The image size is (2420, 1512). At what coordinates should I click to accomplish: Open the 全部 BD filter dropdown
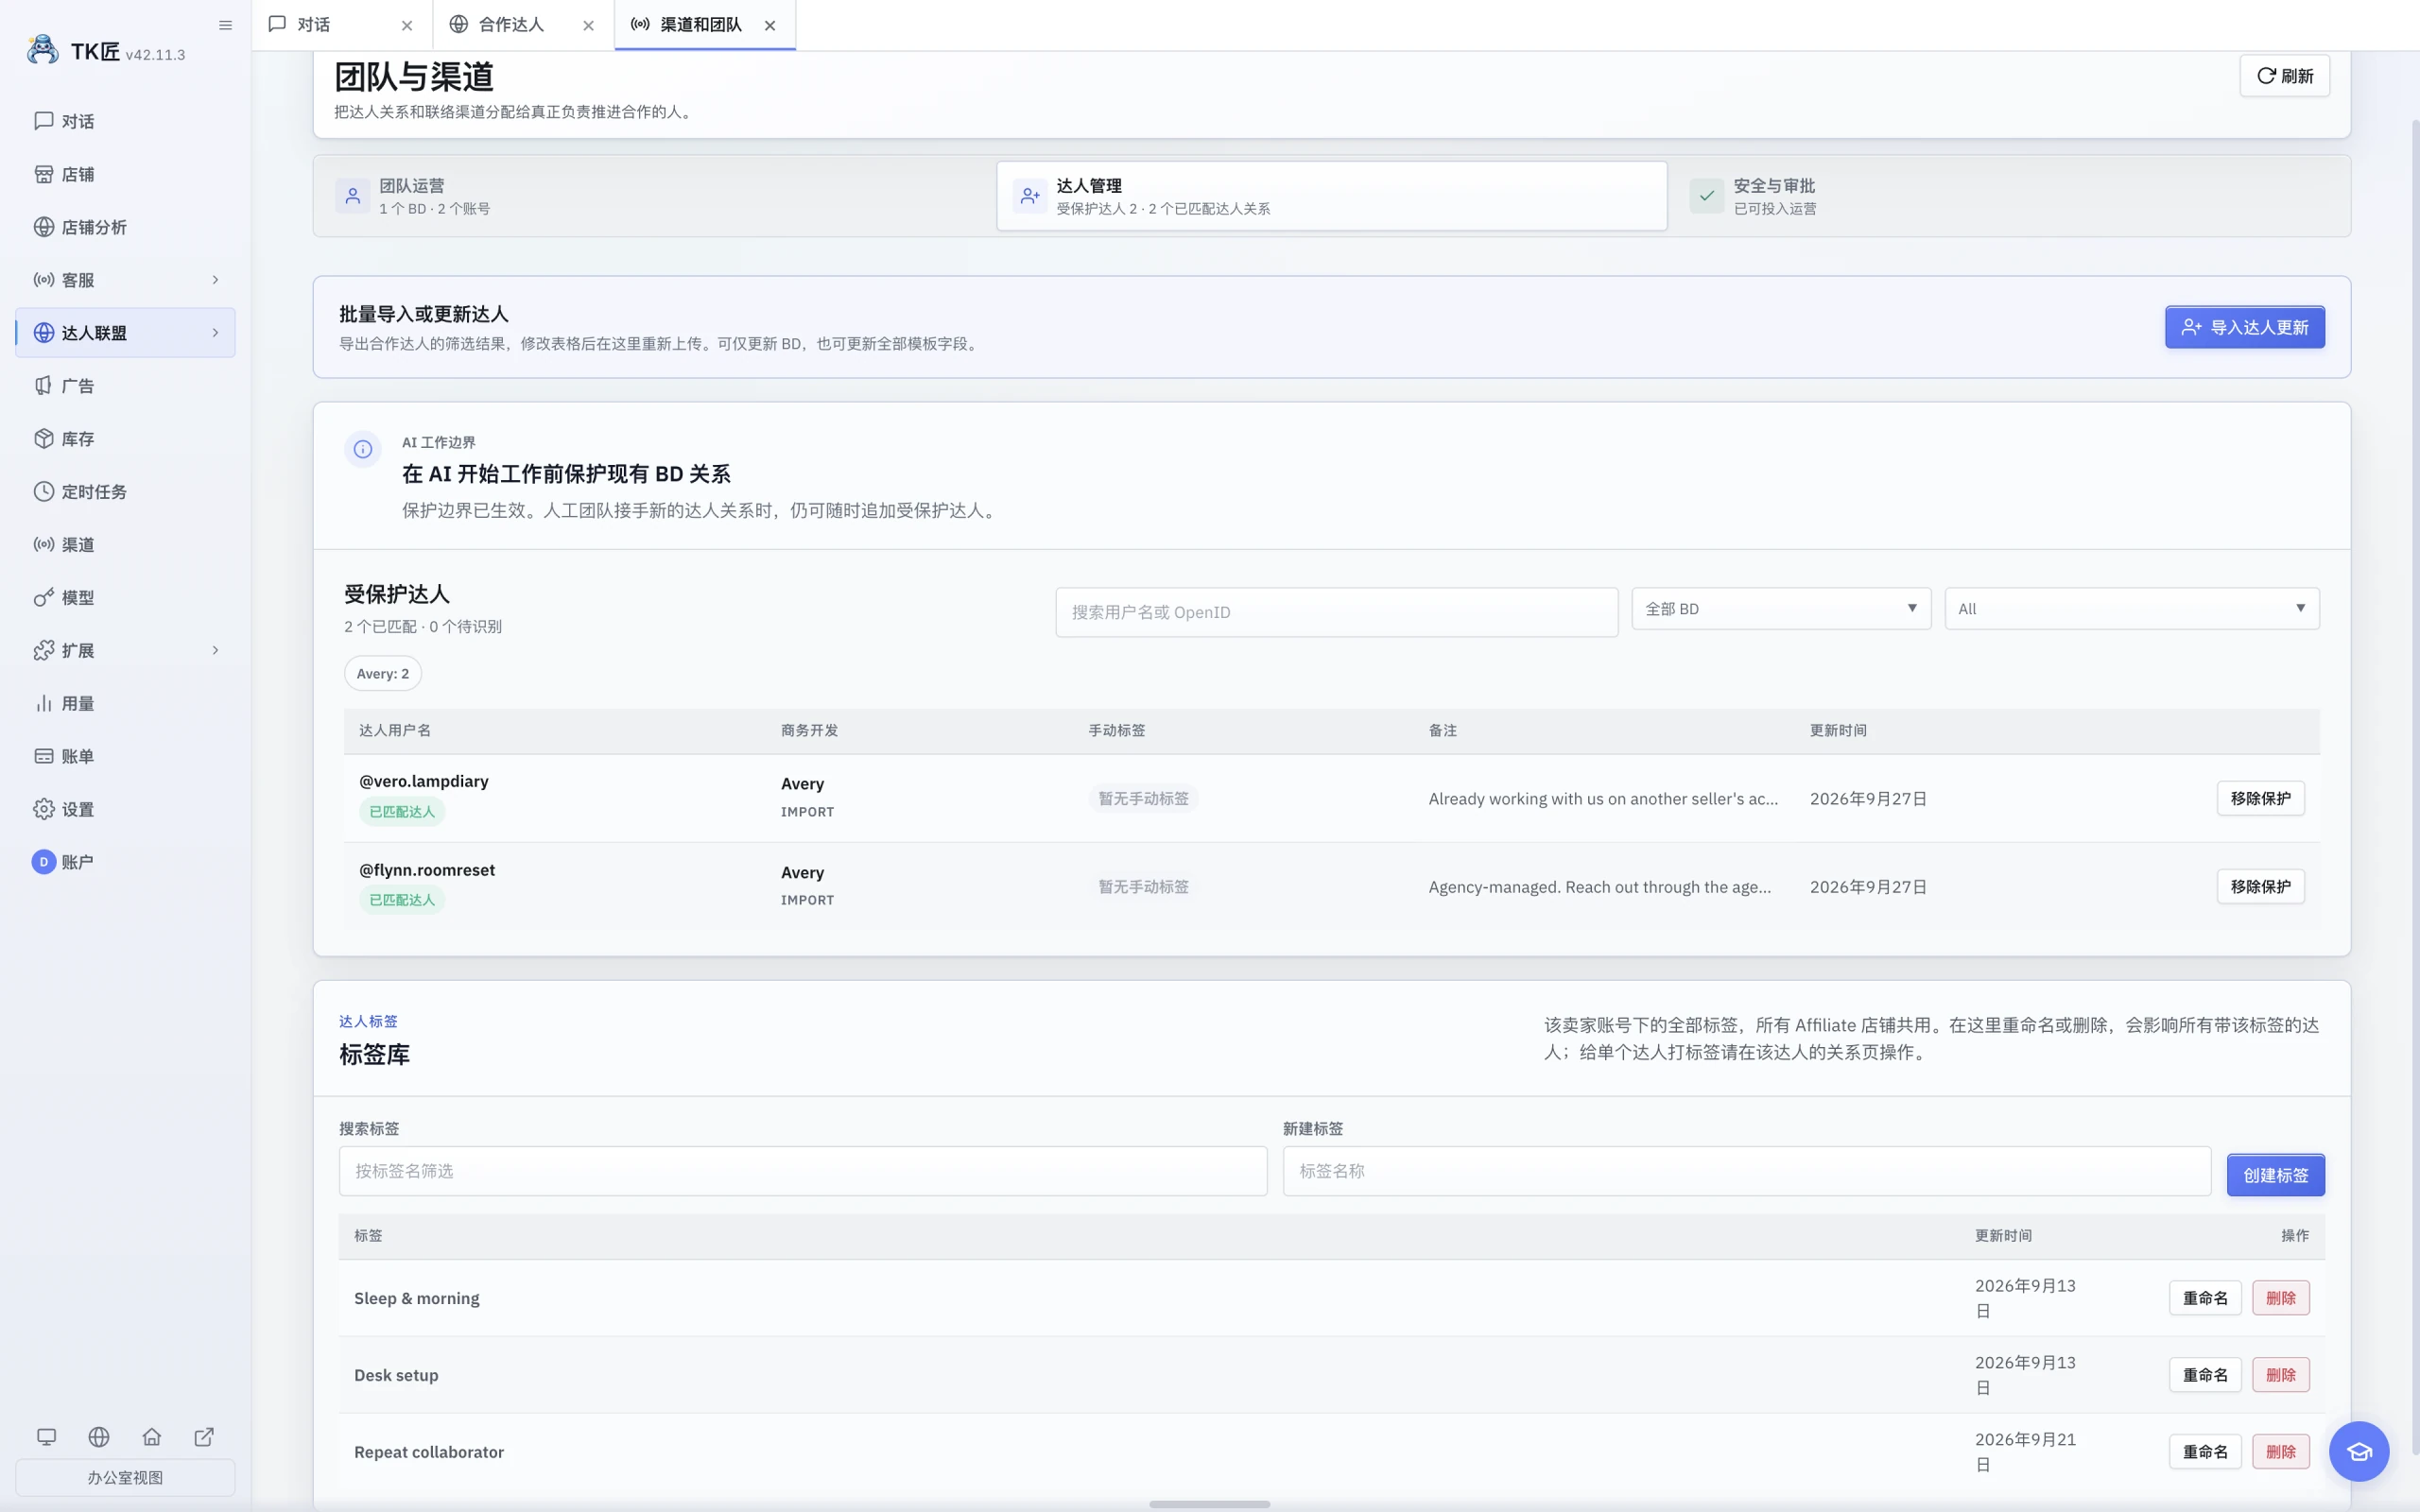[1781, 609]
